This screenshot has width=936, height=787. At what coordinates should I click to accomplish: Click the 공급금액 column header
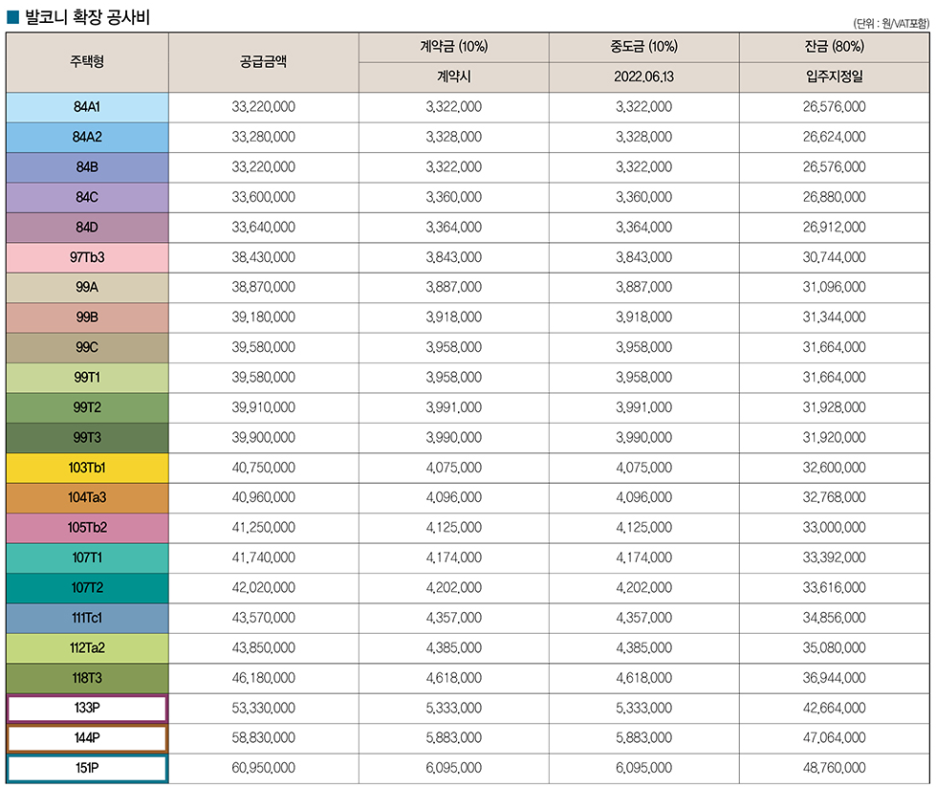click(263, 62)
